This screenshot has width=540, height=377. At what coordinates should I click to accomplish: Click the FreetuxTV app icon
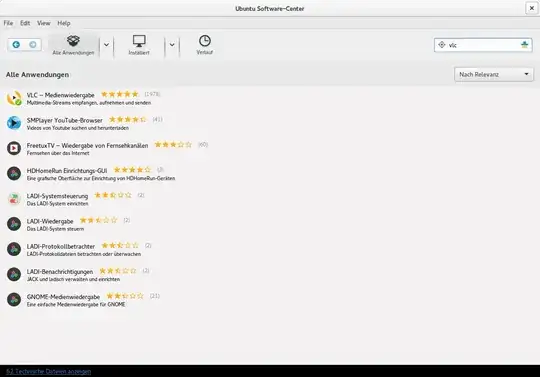pyautogui.click(x=14, y=148)
